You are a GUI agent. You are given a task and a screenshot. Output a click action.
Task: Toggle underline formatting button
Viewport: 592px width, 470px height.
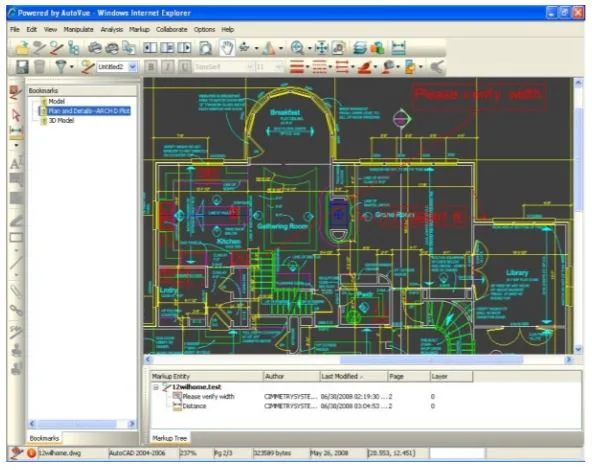coord(184,67)
